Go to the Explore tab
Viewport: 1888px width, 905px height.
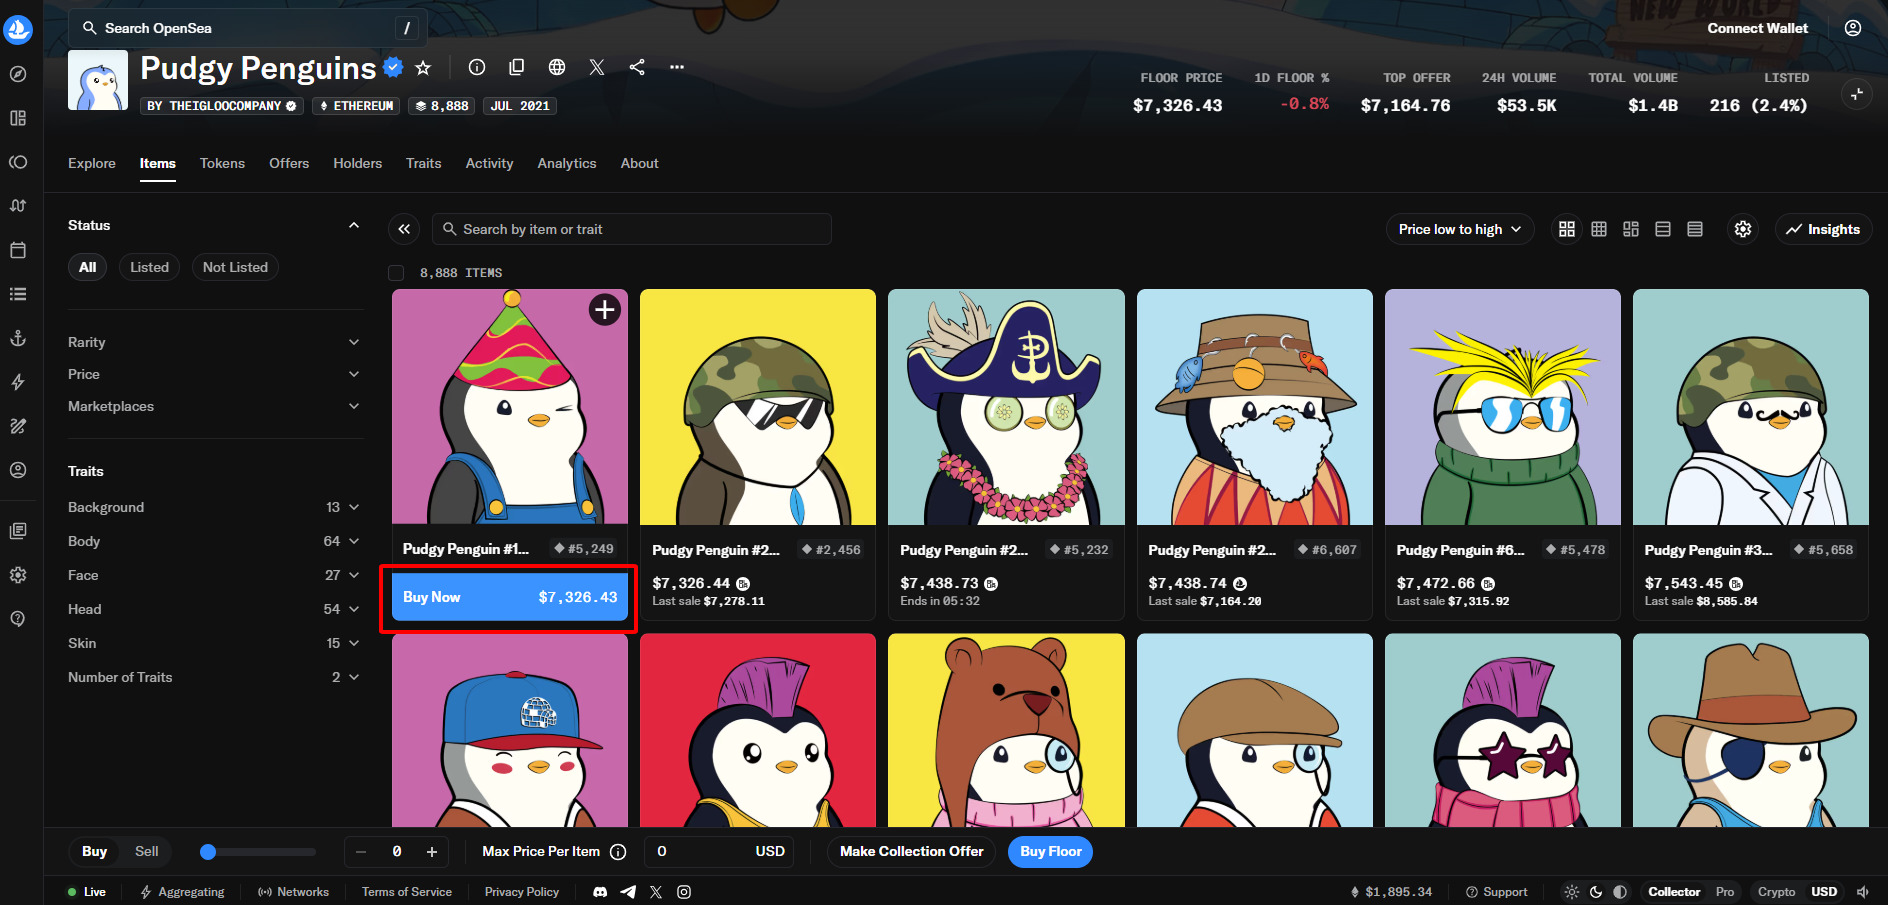[92, 163]
